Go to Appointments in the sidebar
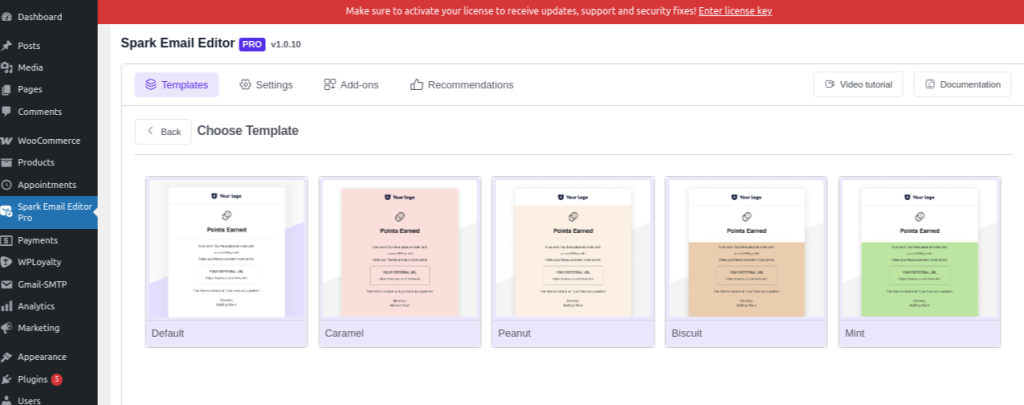 pyautogui.click(x=47, y=185)
